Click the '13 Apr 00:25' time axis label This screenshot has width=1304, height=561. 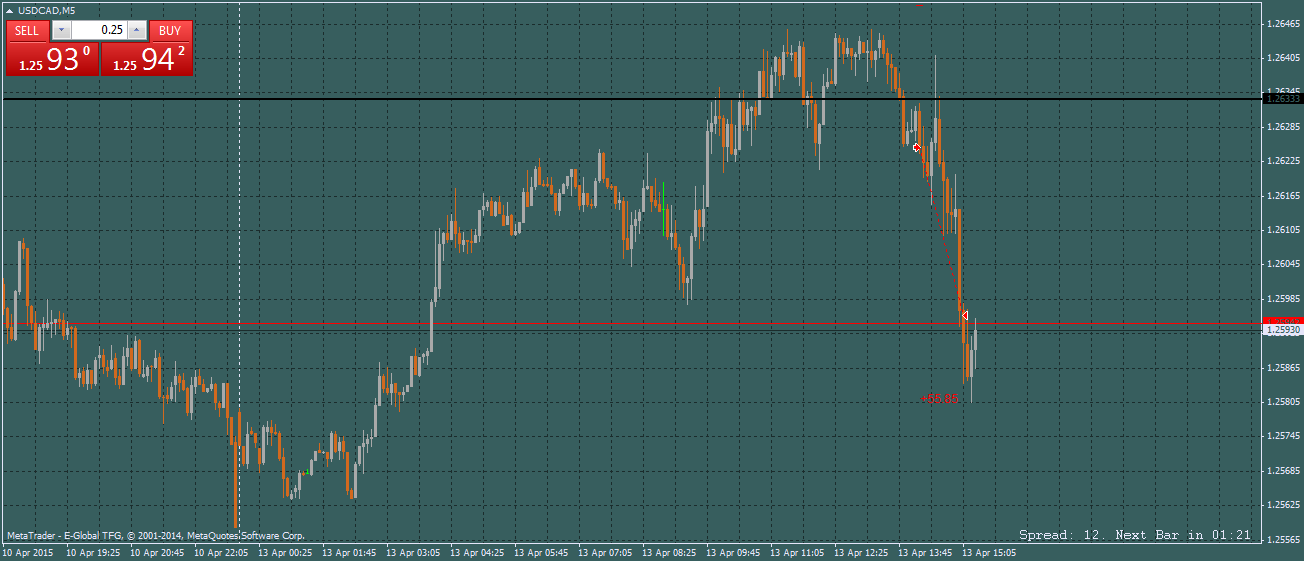[x=284, y=552]
